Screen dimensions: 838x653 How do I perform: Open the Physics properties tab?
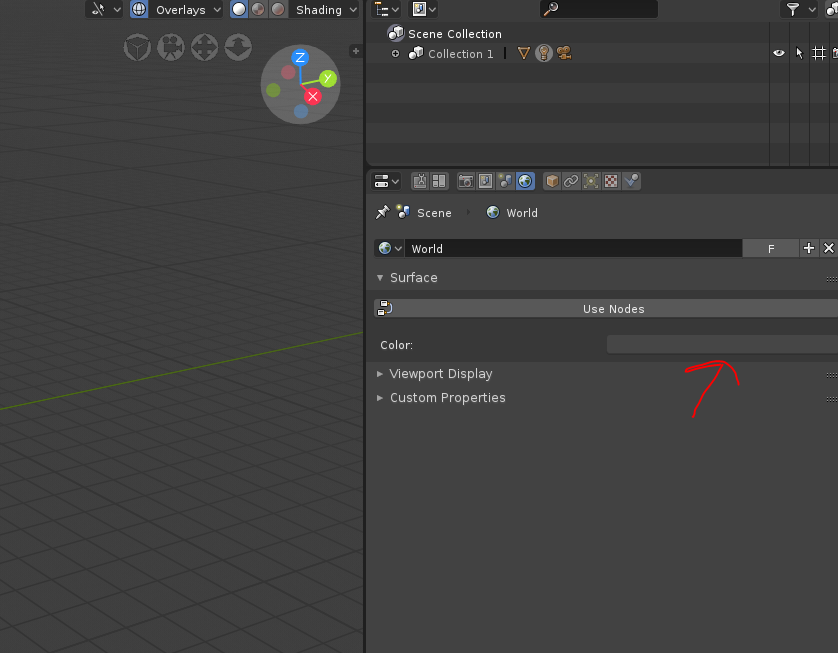pos(631,182)
